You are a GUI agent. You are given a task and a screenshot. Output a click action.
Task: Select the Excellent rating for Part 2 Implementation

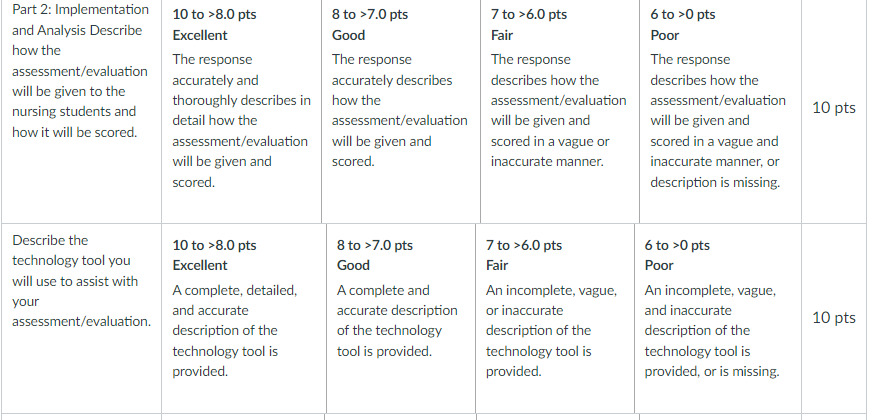pos(241,111)
